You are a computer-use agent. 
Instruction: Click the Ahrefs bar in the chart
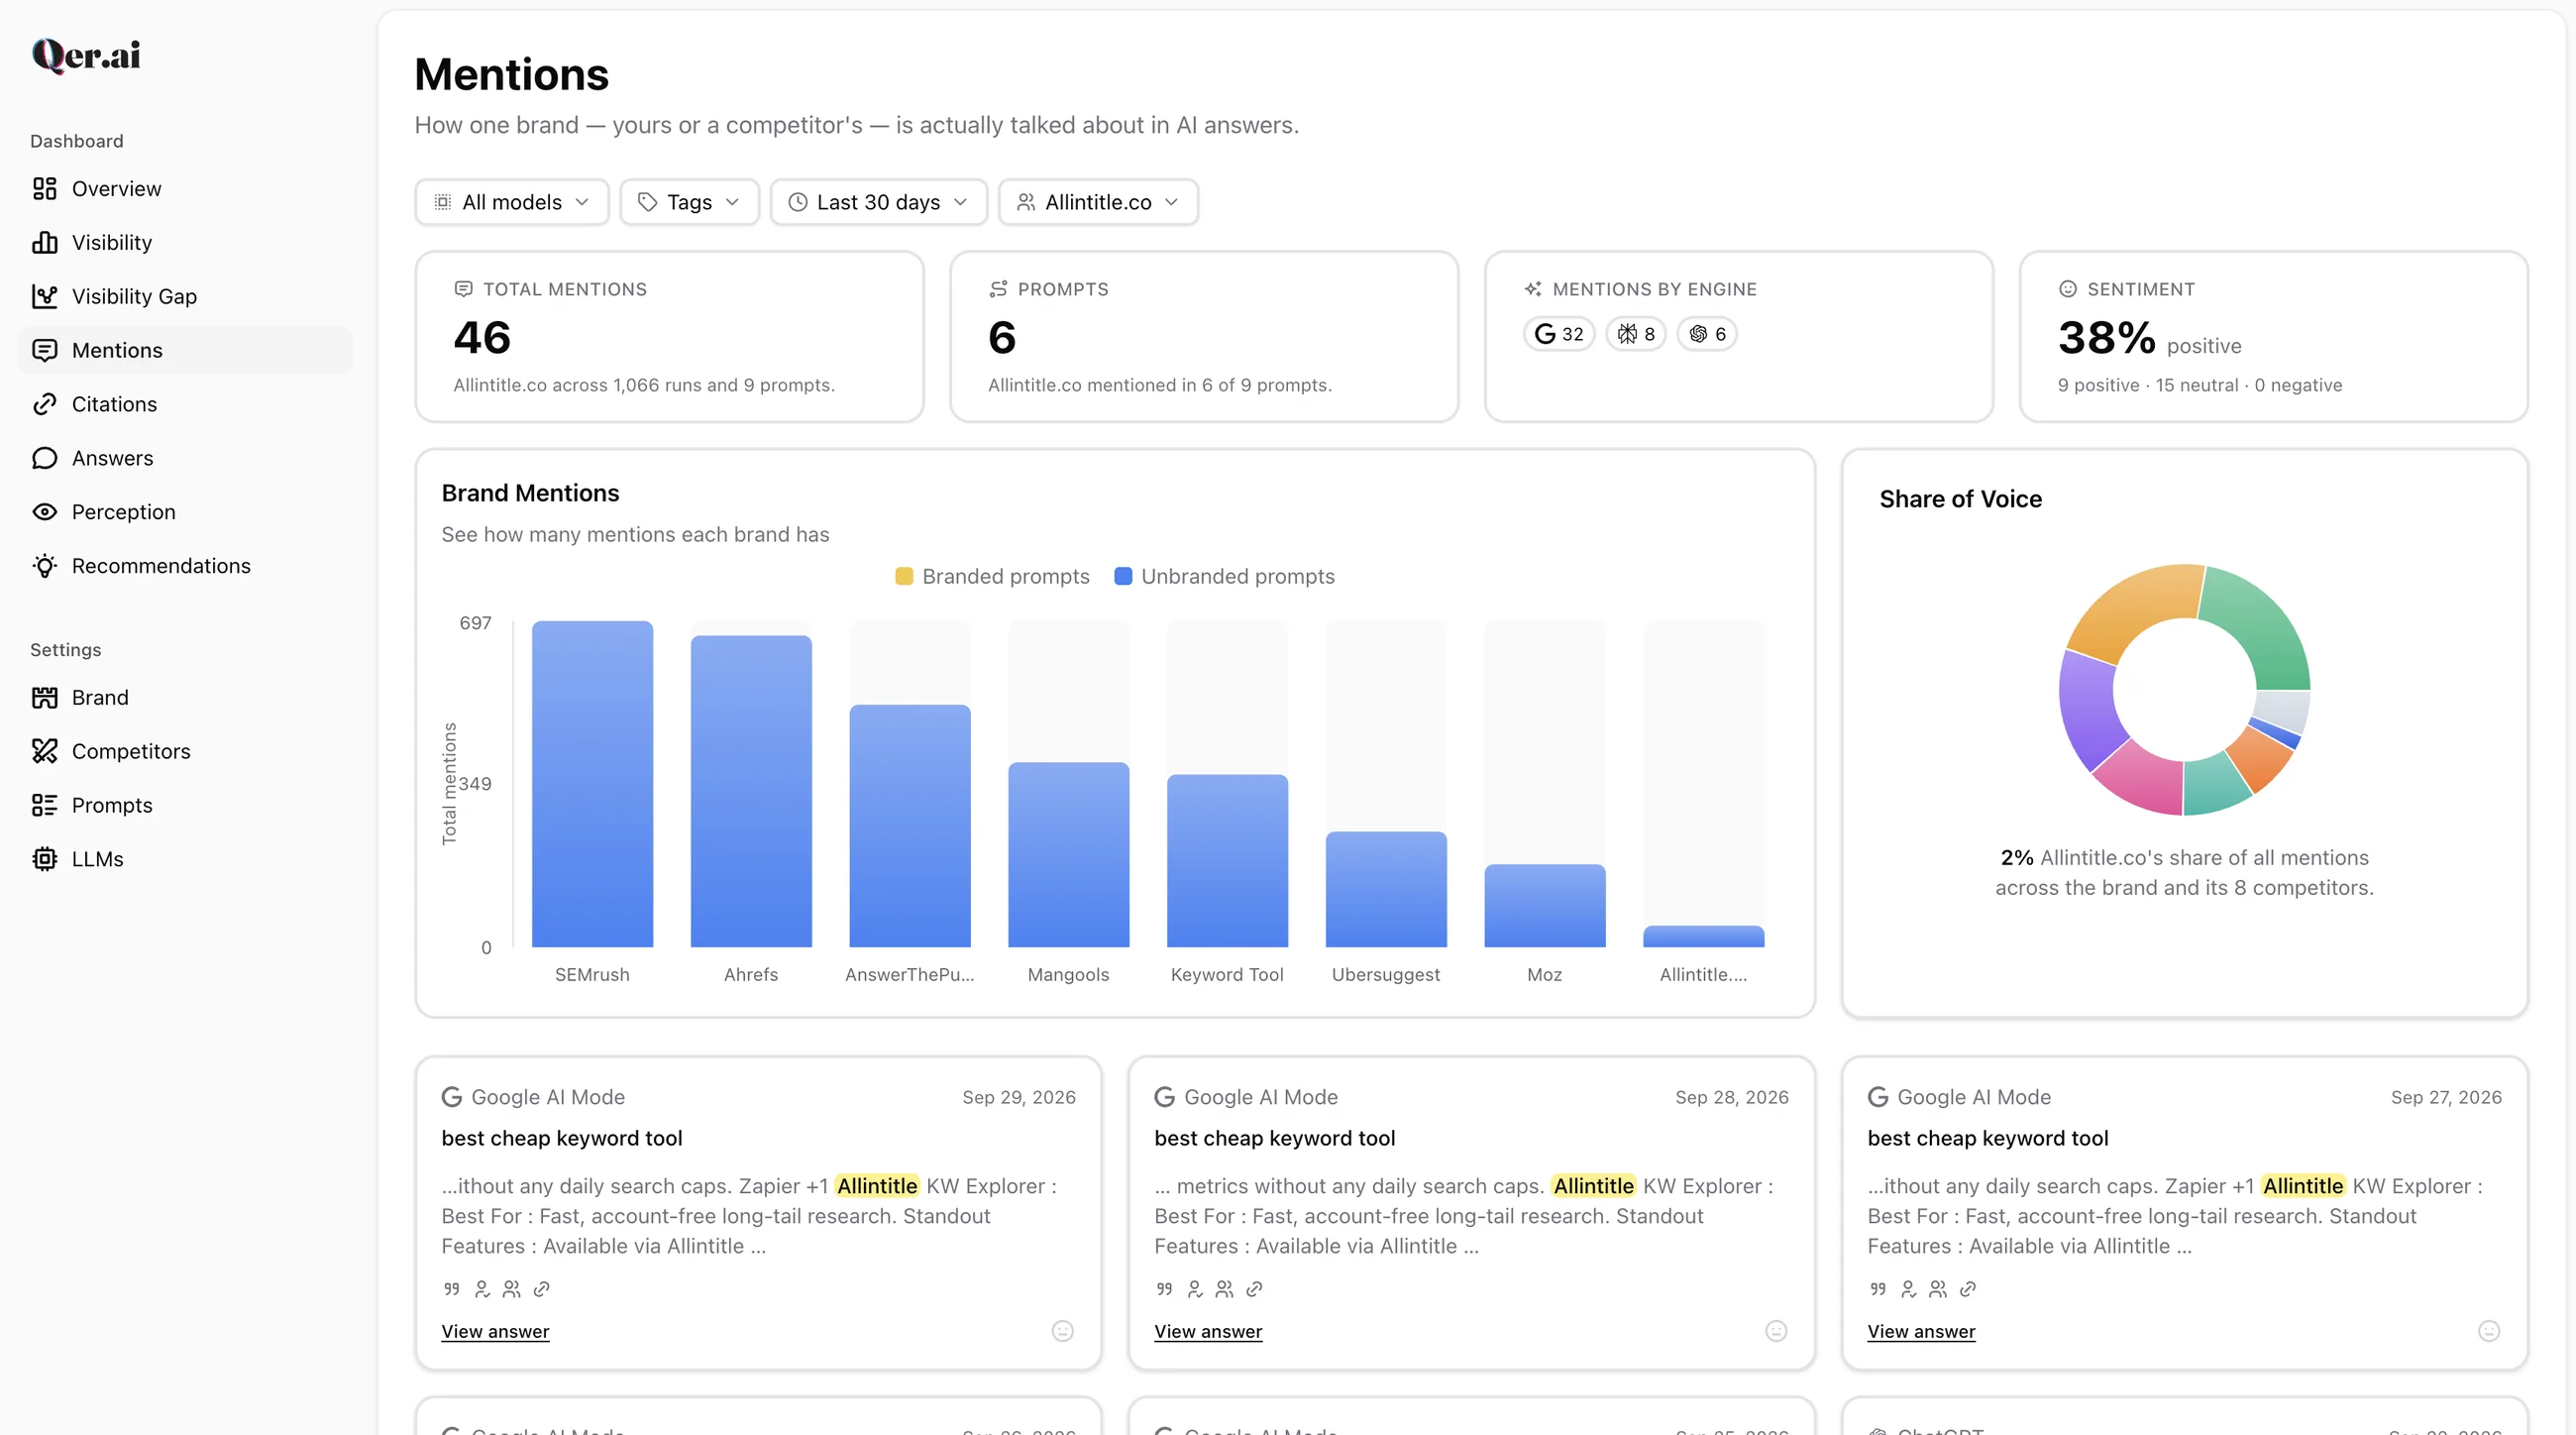pyautogui.click(x=751, y=792)
